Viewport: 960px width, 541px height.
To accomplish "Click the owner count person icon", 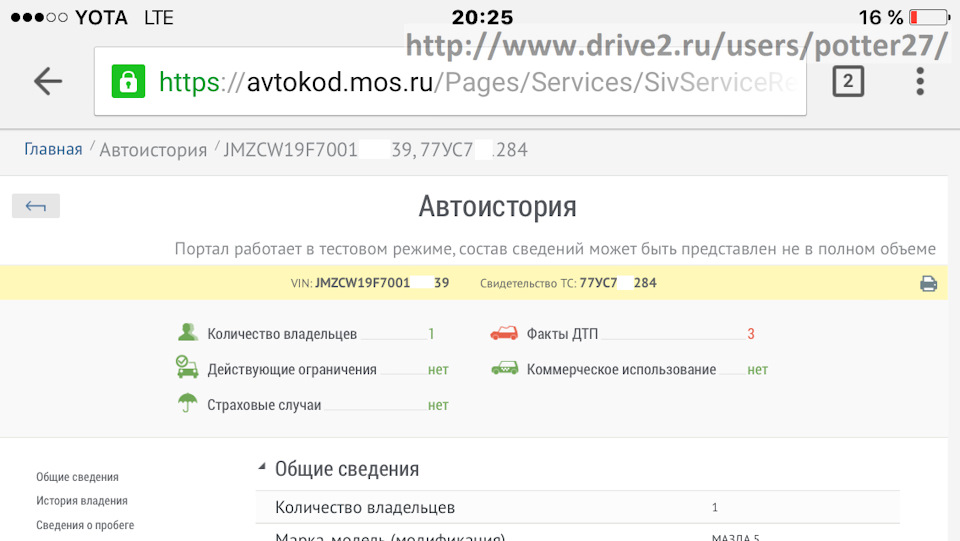I will pyautogui.click(x=187, y=332).
